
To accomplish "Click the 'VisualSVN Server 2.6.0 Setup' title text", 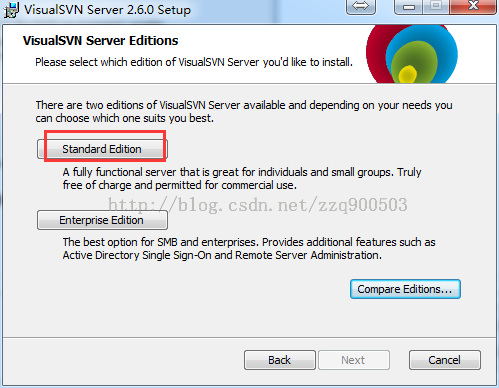I will click(x=107, y=10).
